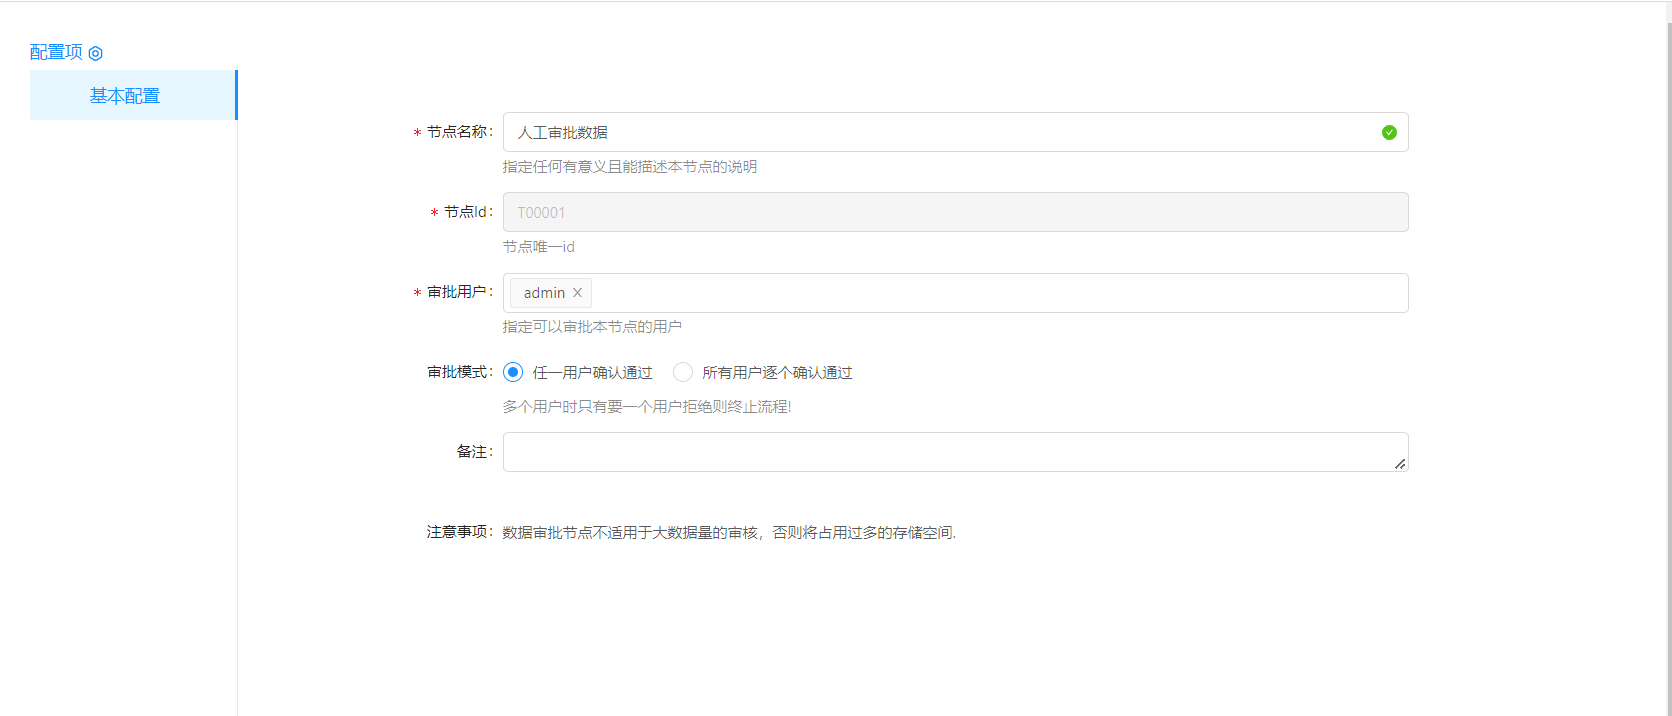Click the 任一用户确认通过 option label text
This screenshot has height=716, width=1672.
(592, 373)
